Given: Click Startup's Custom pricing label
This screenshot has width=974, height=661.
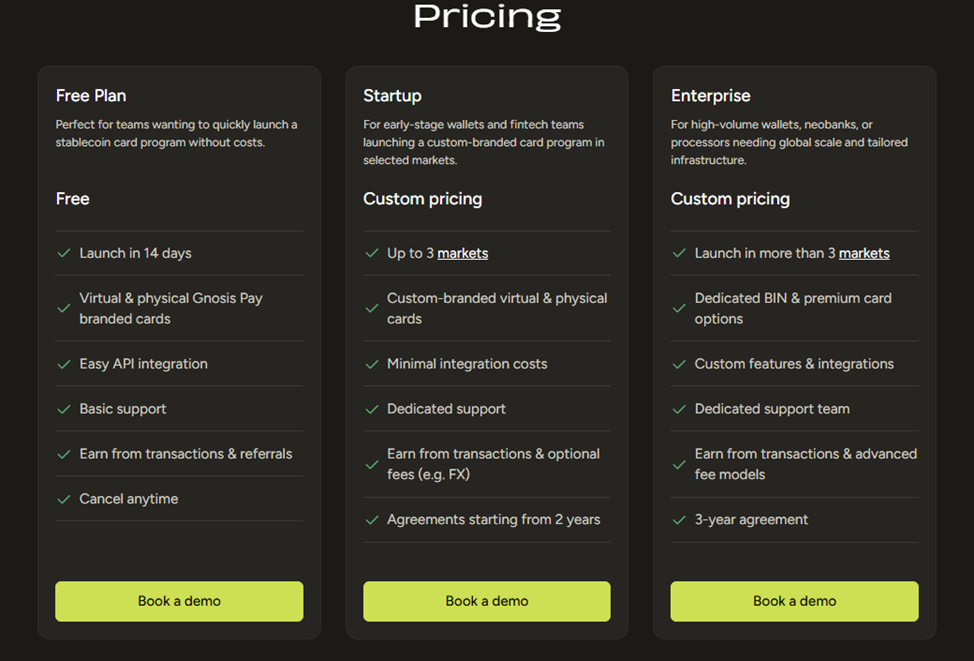Looking at the screenshot, I should 422,199.
